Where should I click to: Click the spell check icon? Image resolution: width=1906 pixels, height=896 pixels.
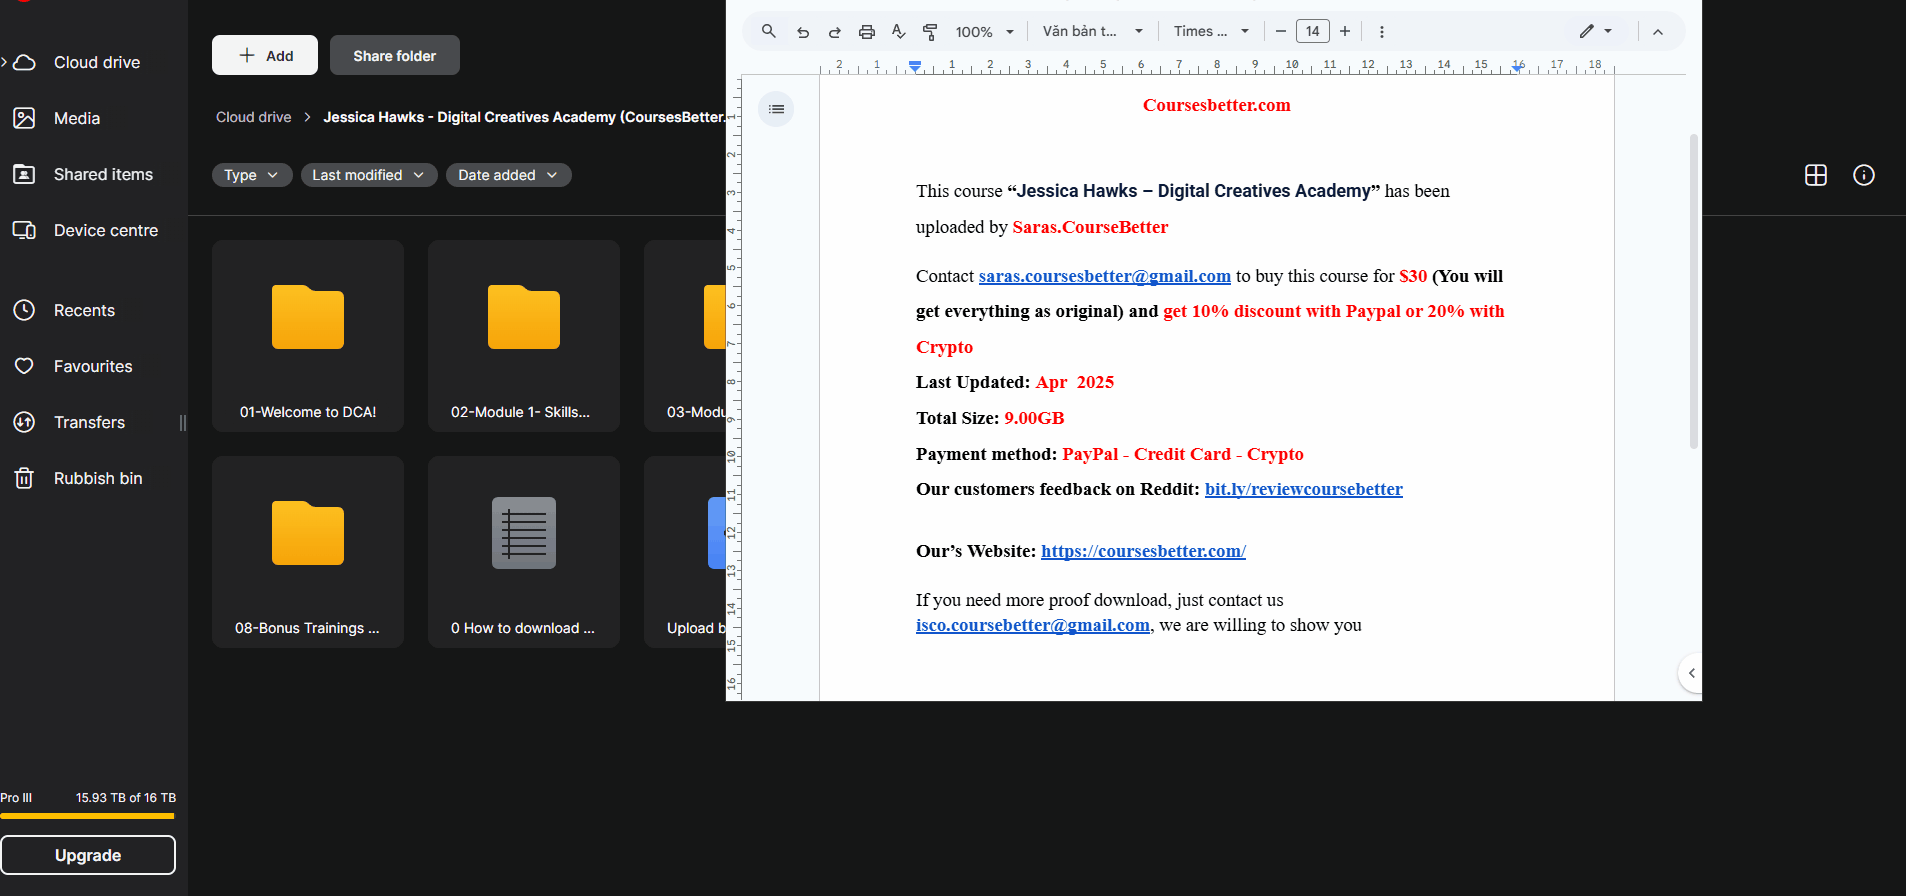899,32
